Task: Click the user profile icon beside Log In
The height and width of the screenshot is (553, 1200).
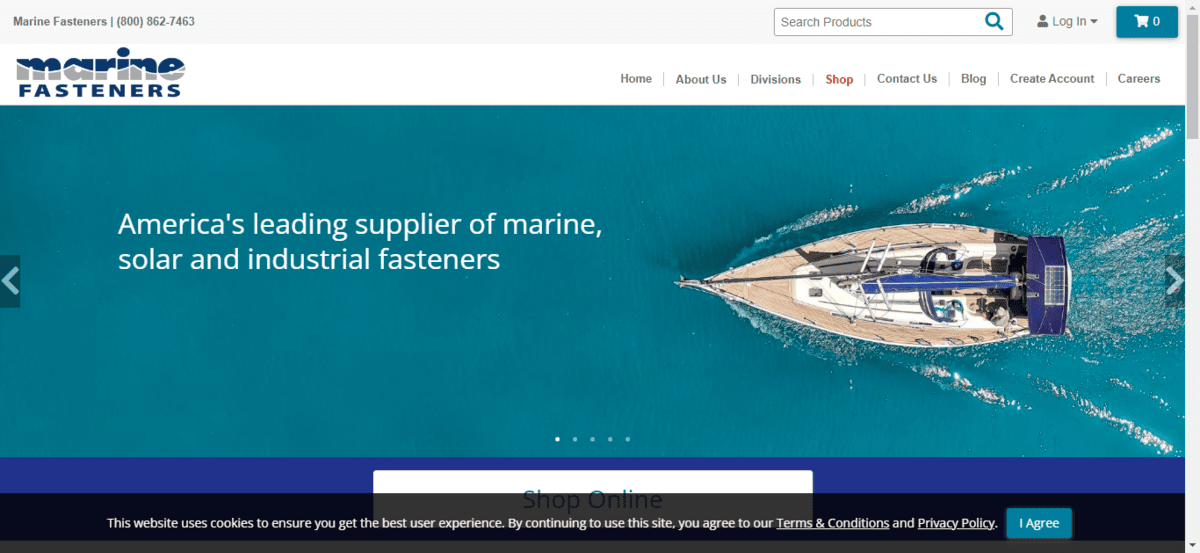Action: click(x=1043, y=21)
